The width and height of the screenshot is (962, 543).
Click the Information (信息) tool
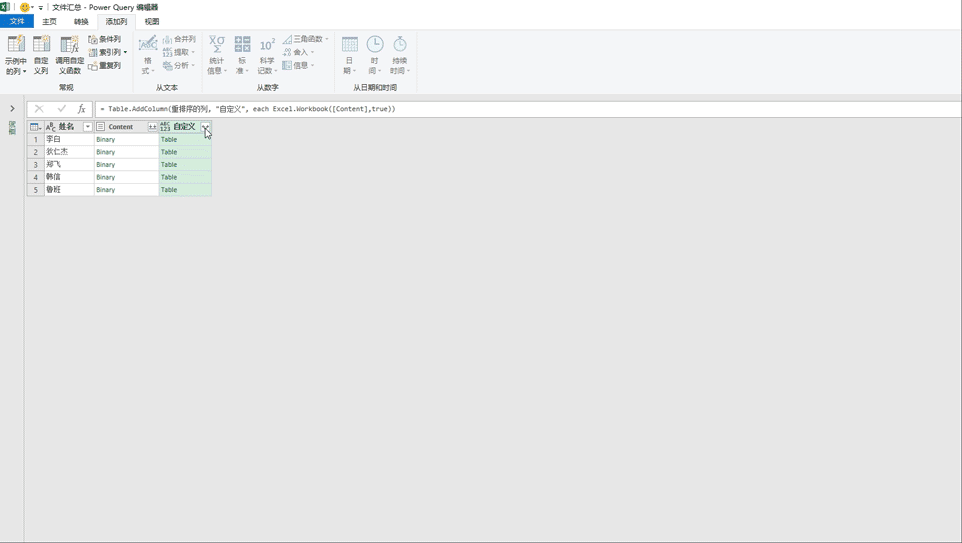point(298,66)
